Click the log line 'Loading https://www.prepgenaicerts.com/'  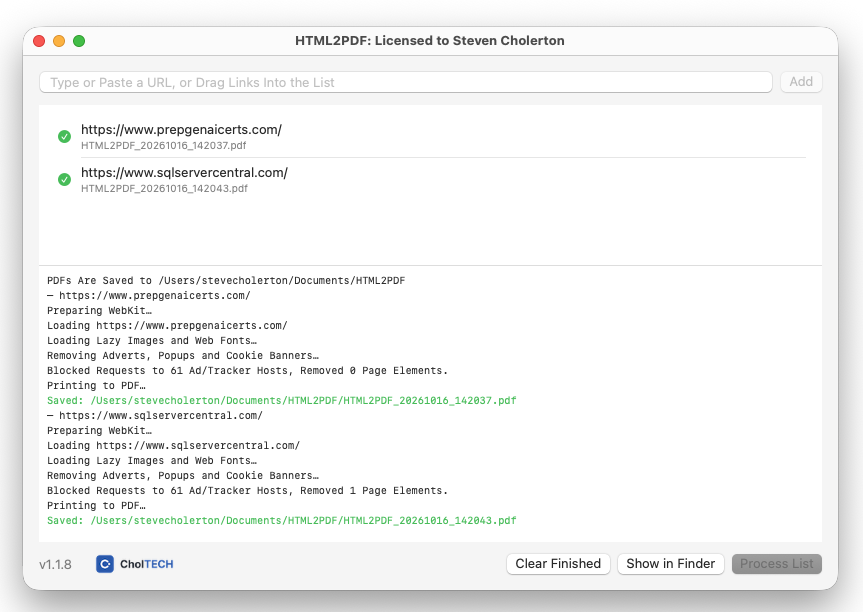coord(167,325)
